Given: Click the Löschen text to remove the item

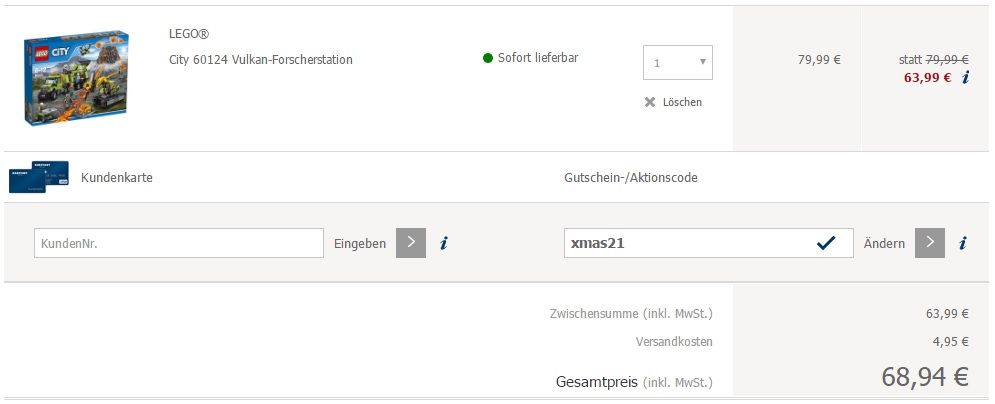Looking at the screenshot, I should pos(682,102).
